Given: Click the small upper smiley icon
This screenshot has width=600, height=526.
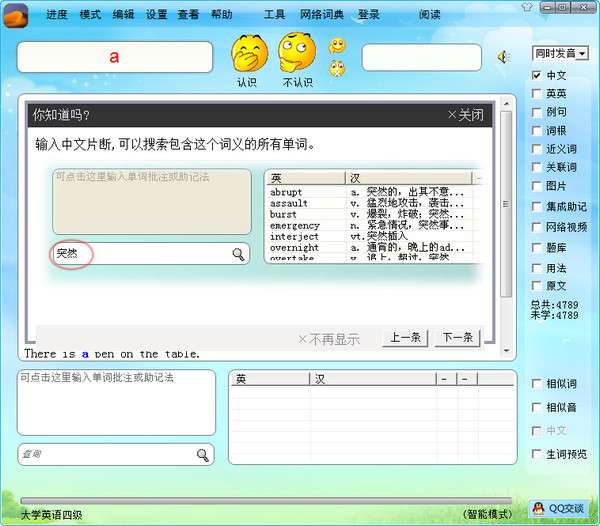Looking at the screenshot, I should click(x=337, y=46).
